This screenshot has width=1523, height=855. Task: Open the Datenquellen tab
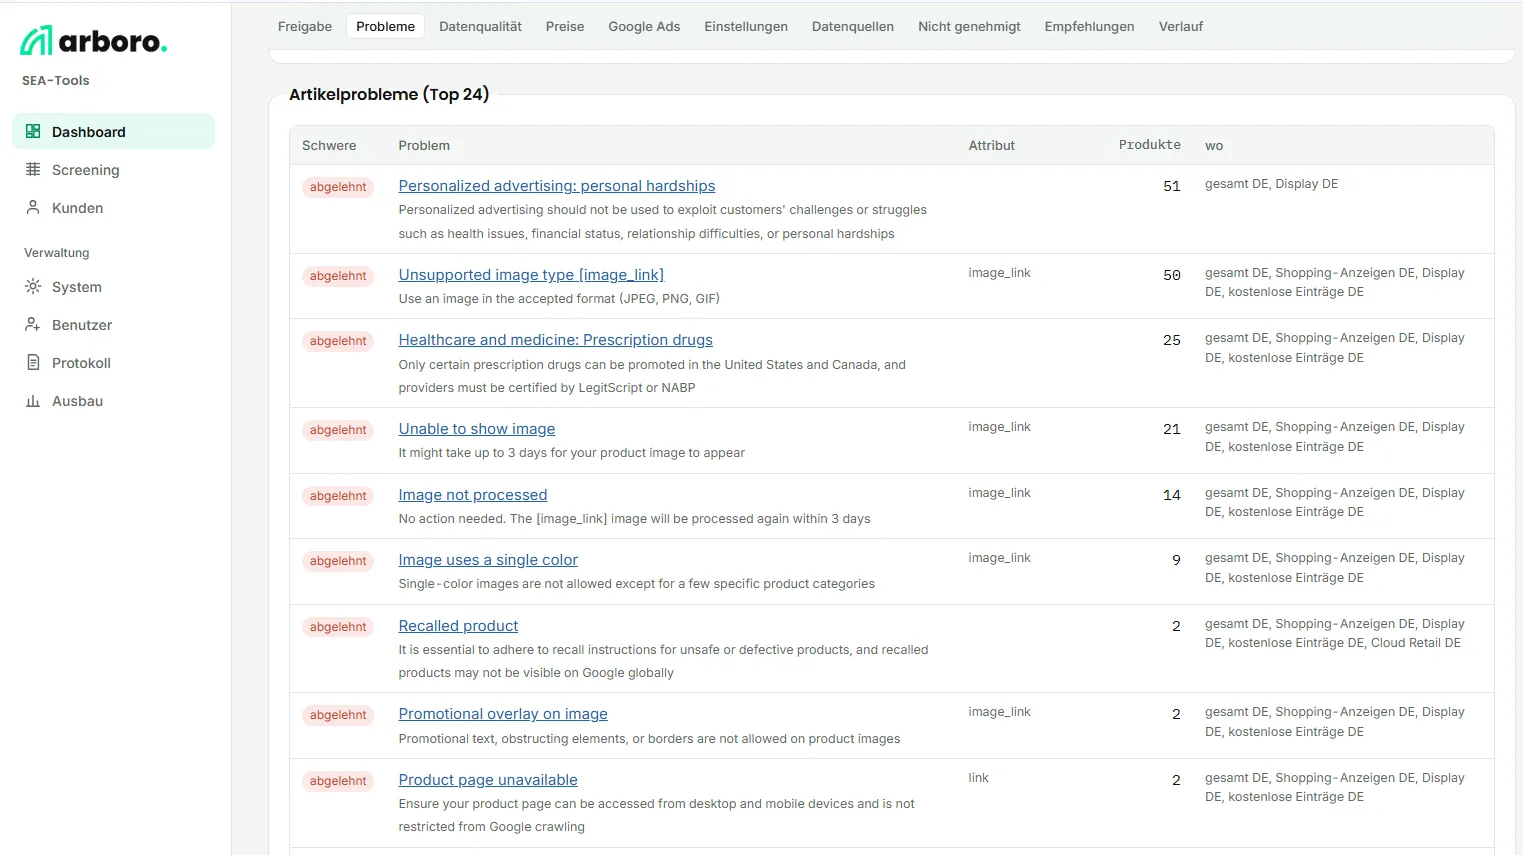(x=853, y=26)
